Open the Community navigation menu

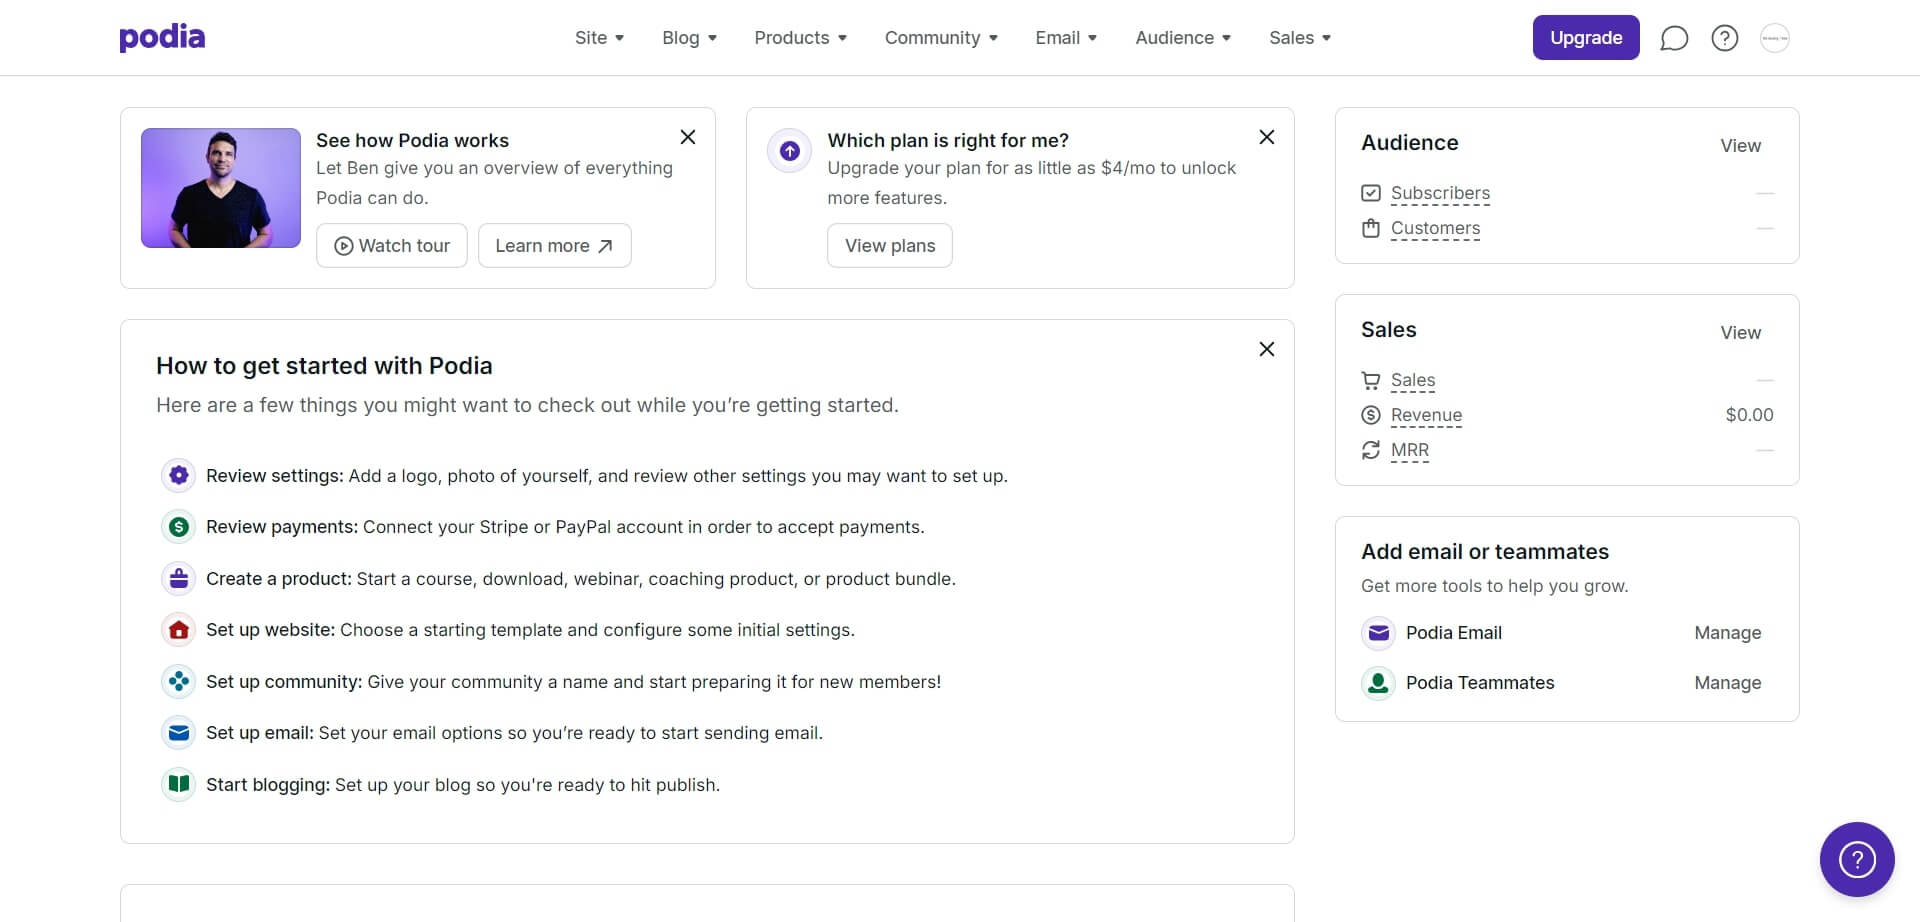941,38
